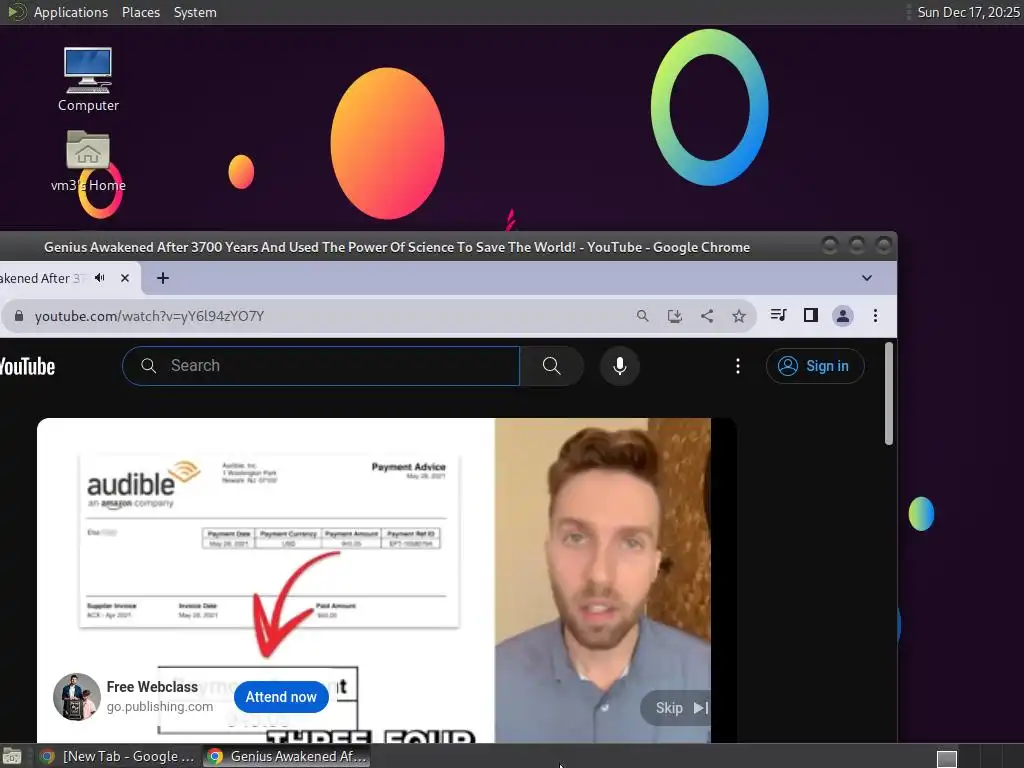This screenshot has width=1024, height=768.
Task: Open the Applications menu
Action: [71, 12]
